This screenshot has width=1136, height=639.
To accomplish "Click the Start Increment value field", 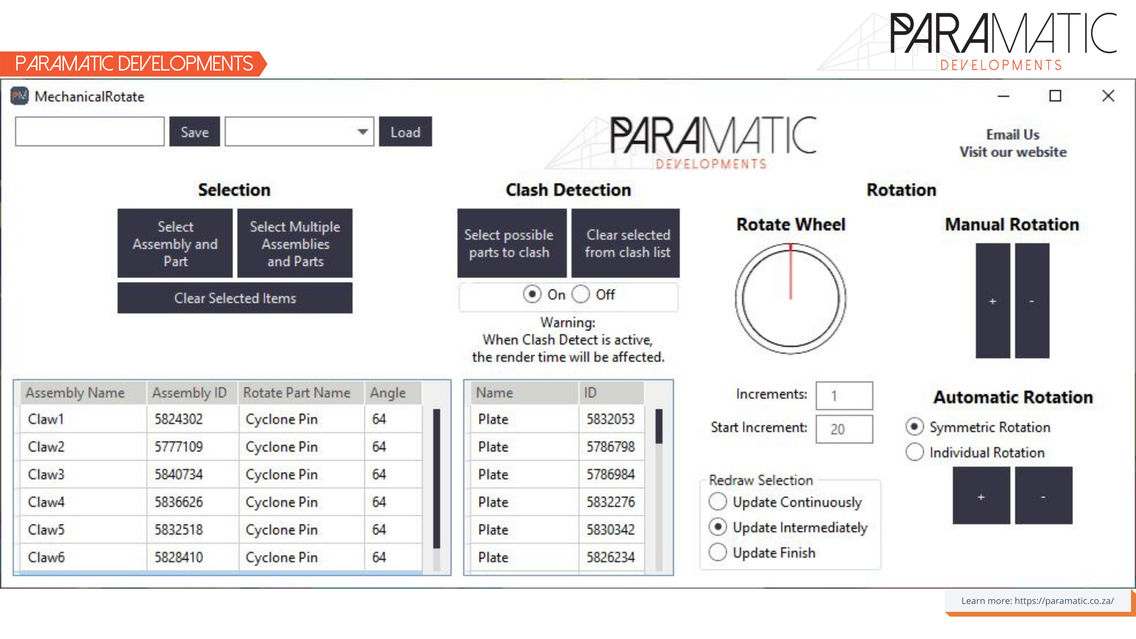I will click(844, 429).
